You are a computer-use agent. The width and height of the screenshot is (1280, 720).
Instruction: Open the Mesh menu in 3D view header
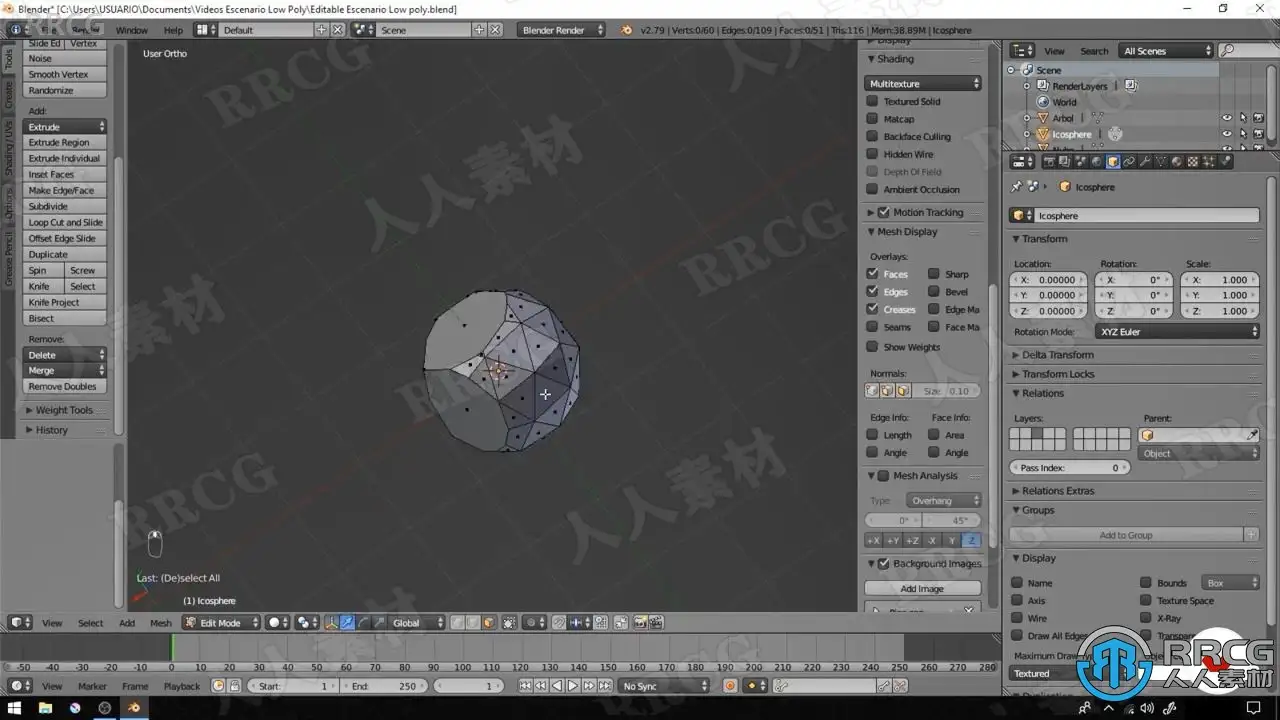pyautogui.click(x=161, y=623)
